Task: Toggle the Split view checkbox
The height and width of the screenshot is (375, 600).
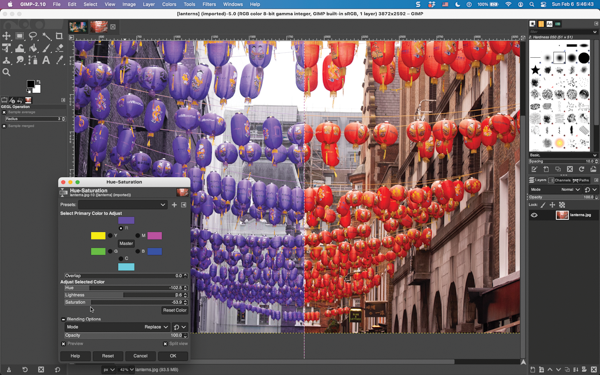Action: (165, 344)
